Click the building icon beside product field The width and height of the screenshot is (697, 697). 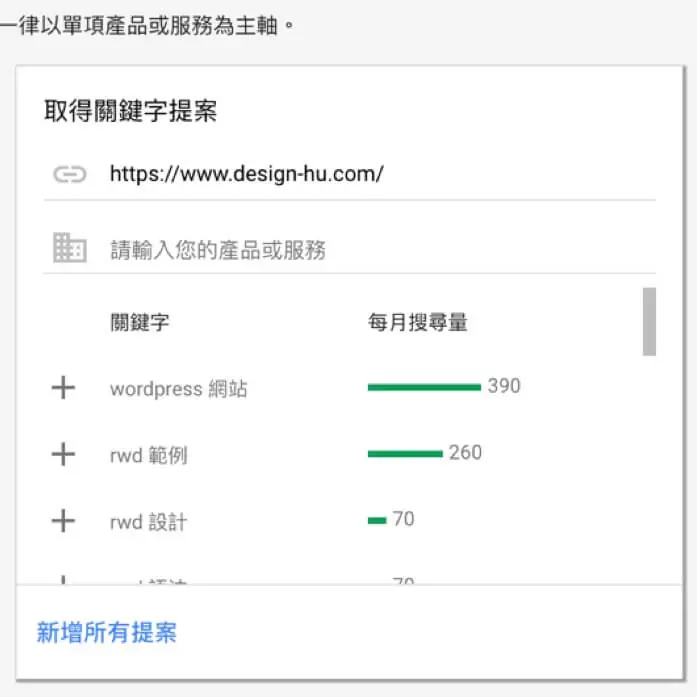(x=70, y=248)
